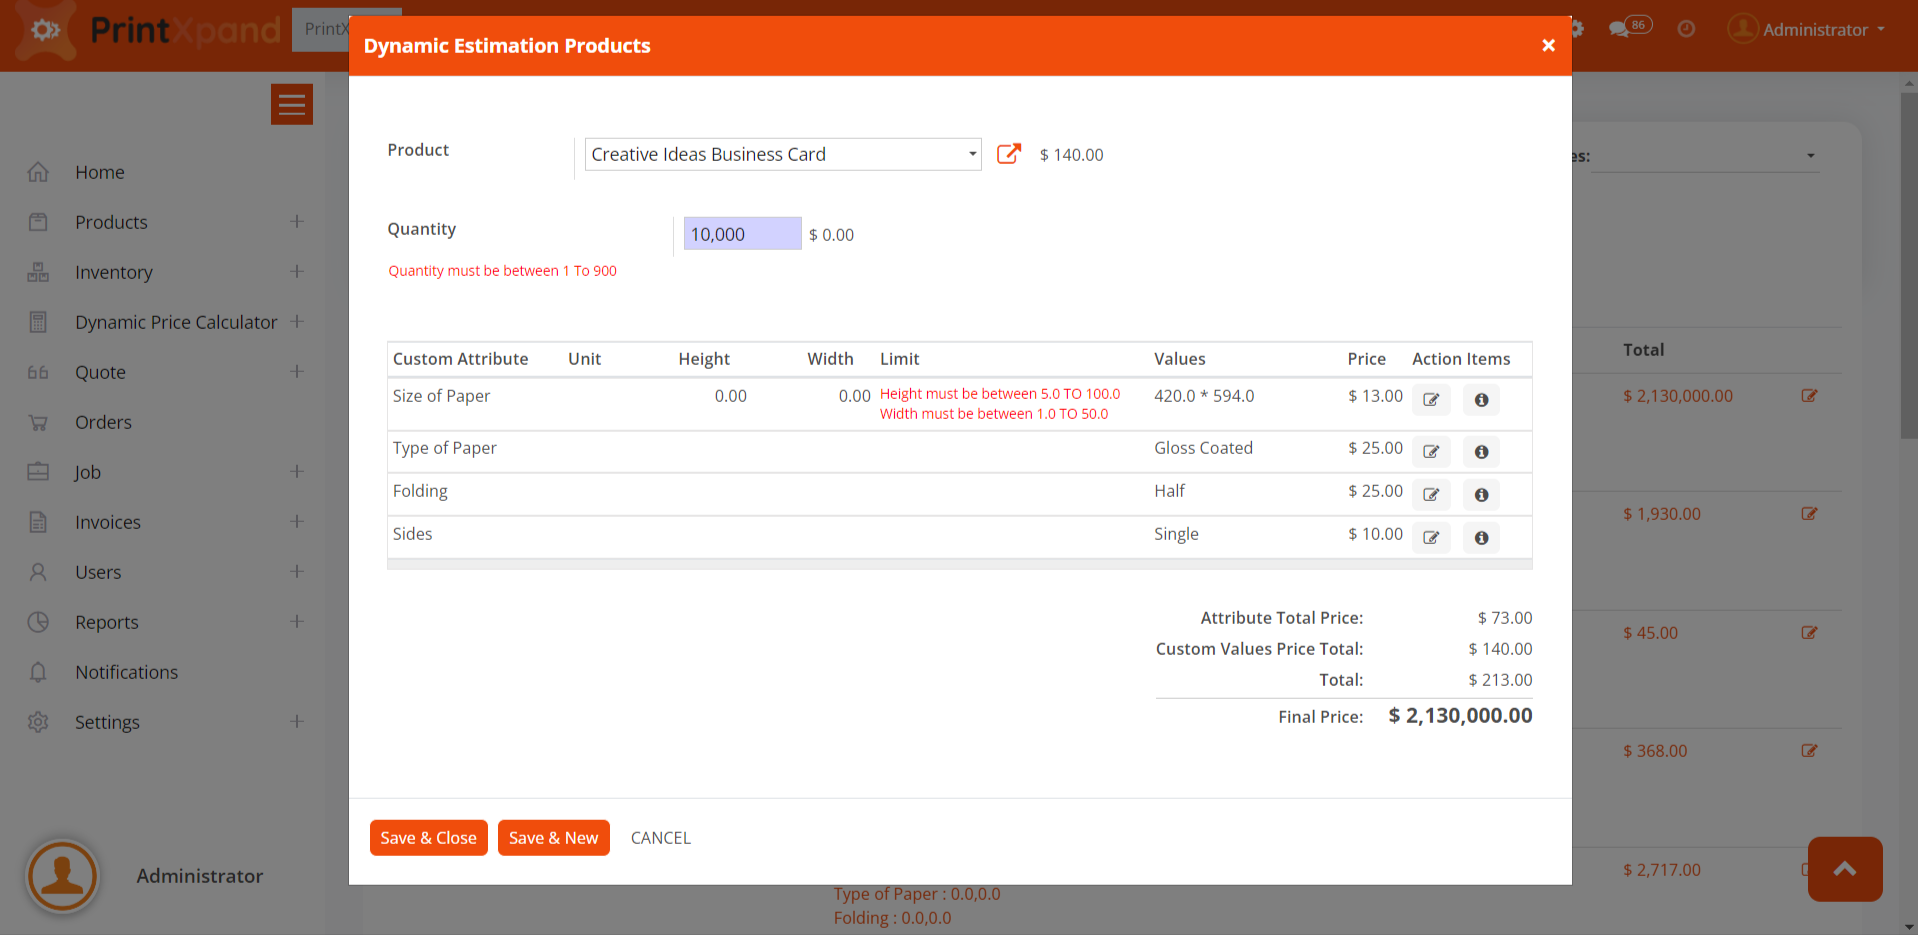Click the Save & Close button

click(428, 838)
